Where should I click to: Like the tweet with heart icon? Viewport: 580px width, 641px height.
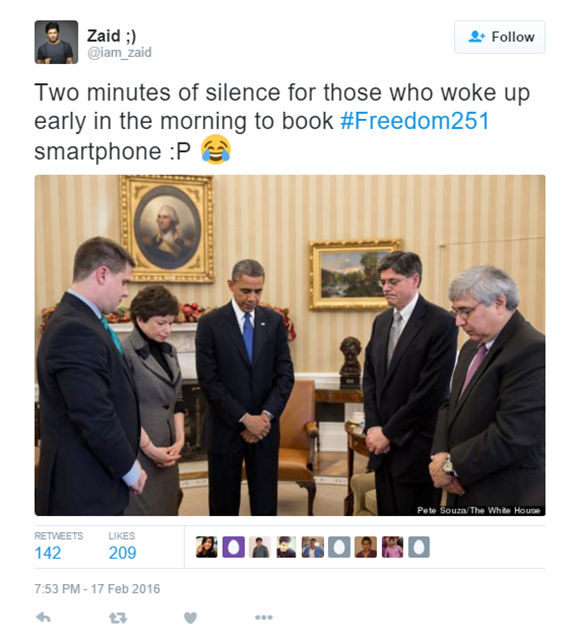tap(190, 617)
